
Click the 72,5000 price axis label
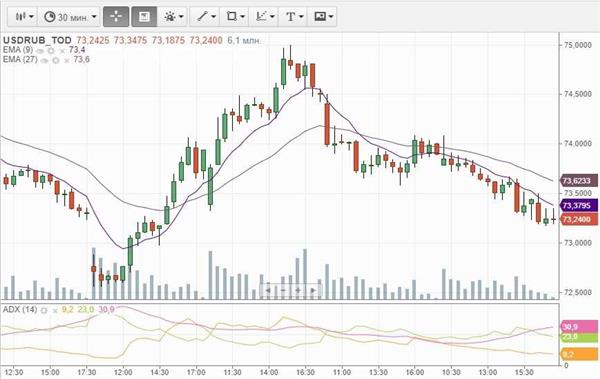coord(577,292)
